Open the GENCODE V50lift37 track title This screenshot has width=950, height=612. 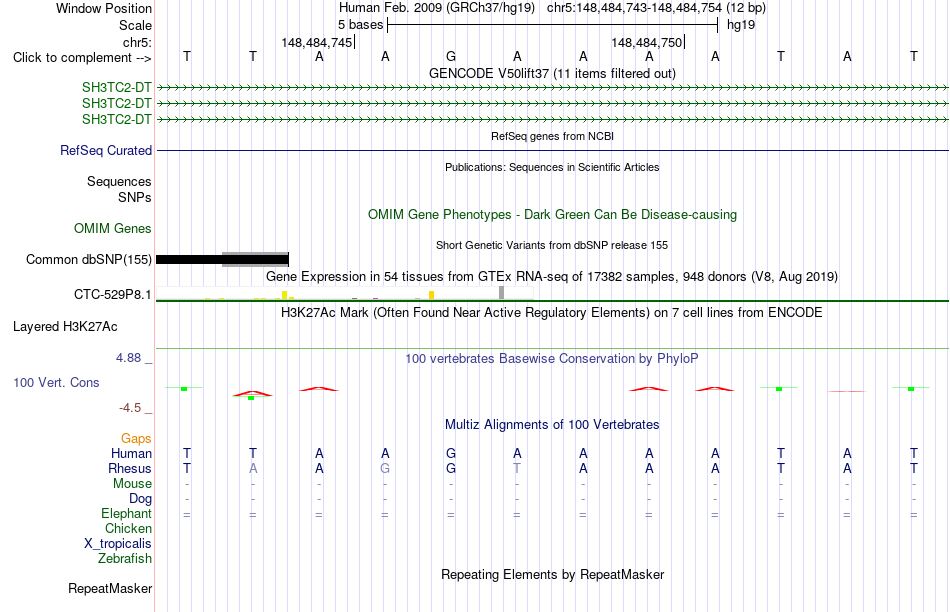(x=552, y=73)
